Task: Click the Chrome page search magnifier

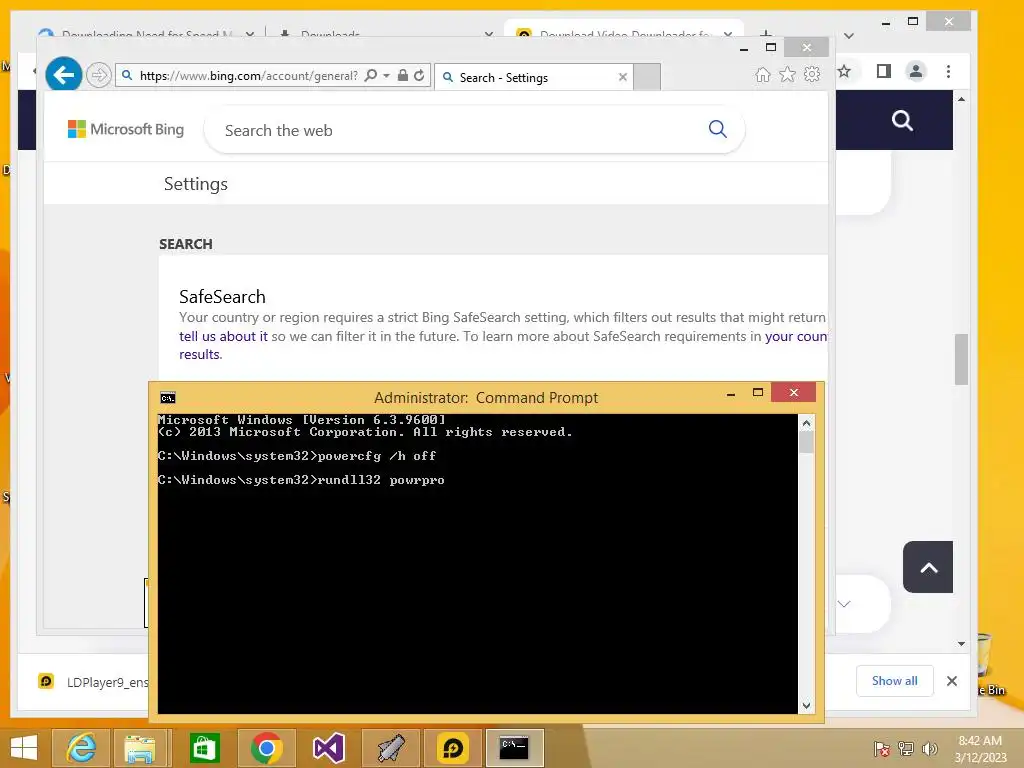Action: click(x=902, y=120)
